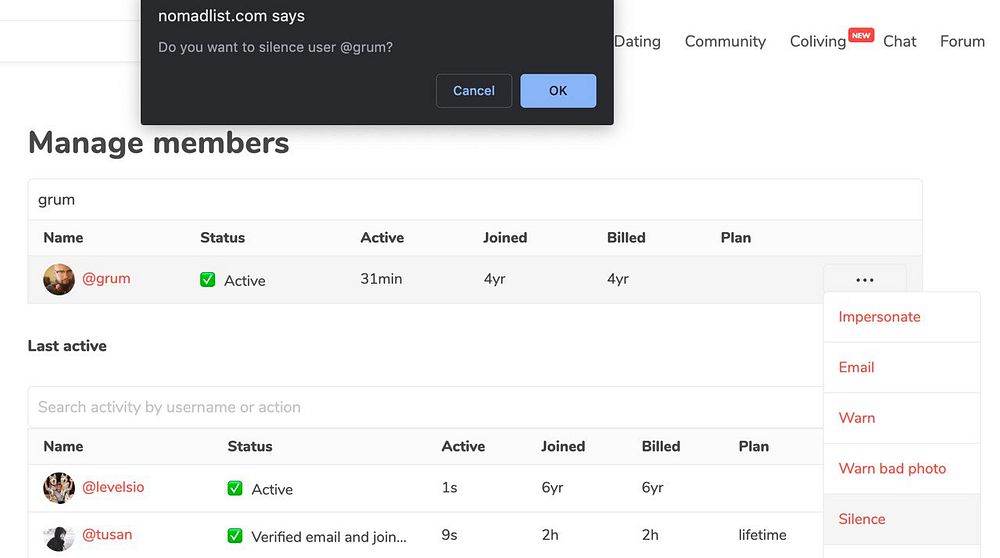Choose Email in the actions menu
The width and height of the screenshot is (1000, 558).
point(856,367)
